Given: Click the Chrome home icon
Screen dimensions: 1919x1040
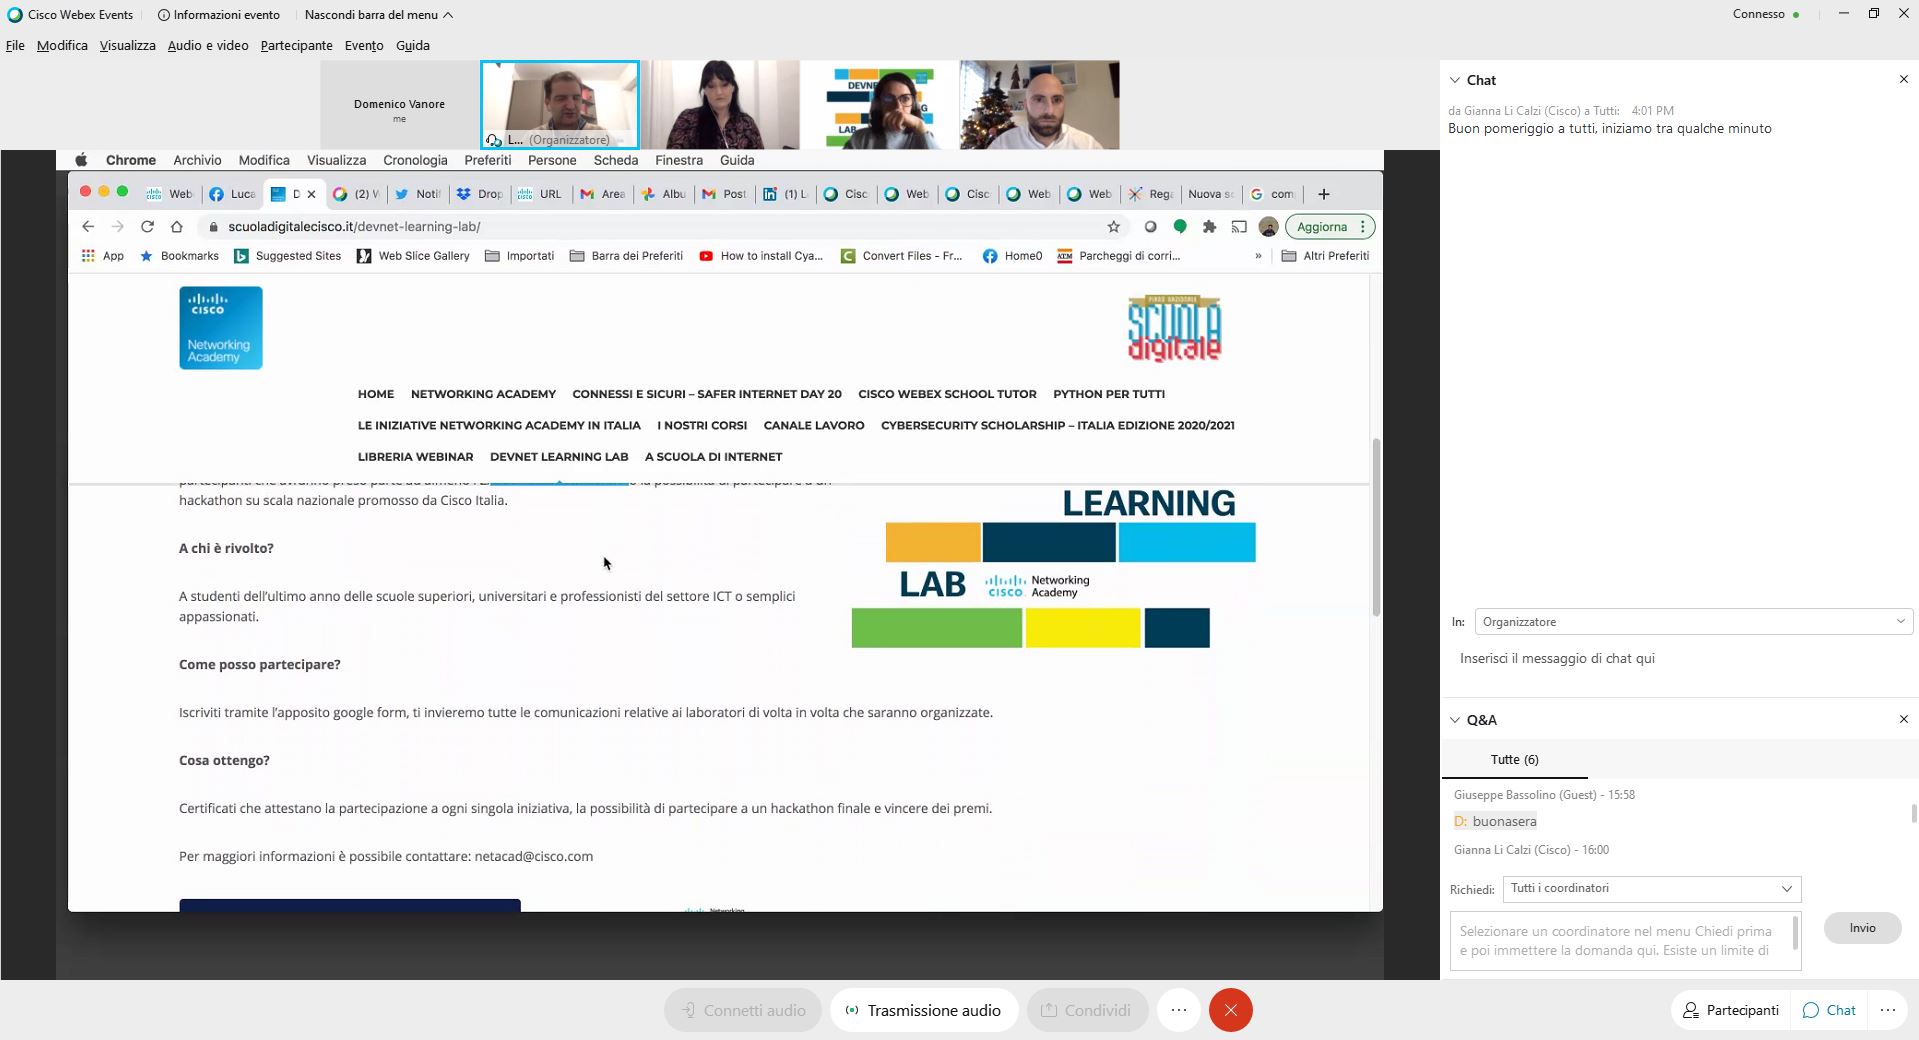Looking at the screenshot, I should click(x=177, y=227).
